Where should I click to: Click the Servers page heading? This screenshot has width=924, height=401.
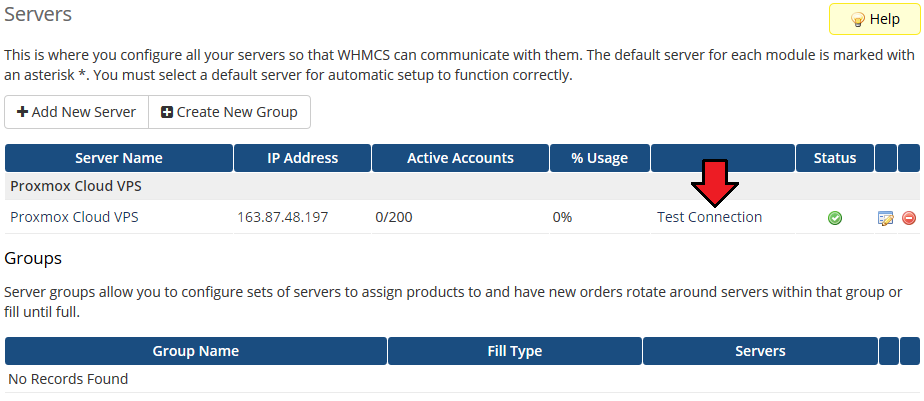38,14
